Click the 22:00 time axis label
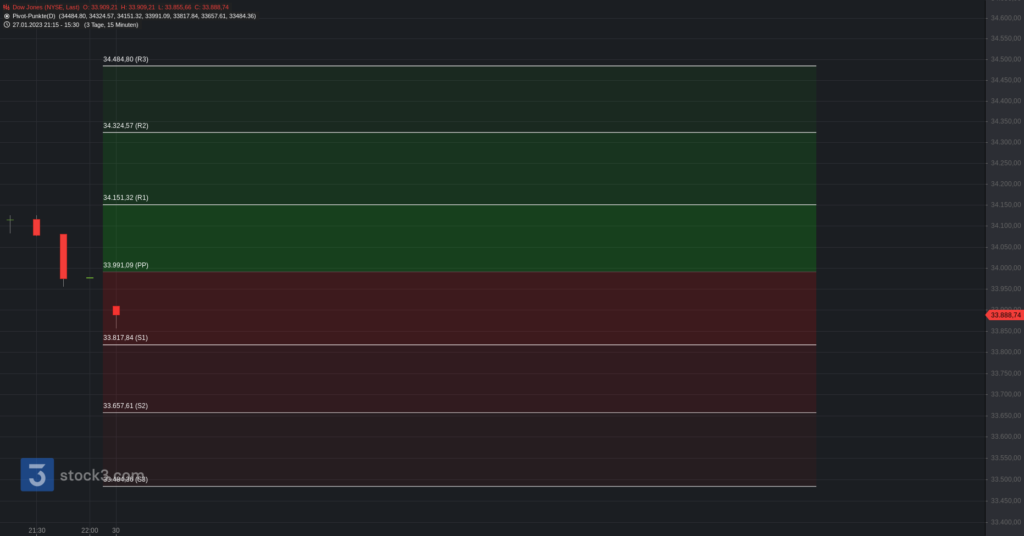This screenshot has width=1024, height=536. 89,530
